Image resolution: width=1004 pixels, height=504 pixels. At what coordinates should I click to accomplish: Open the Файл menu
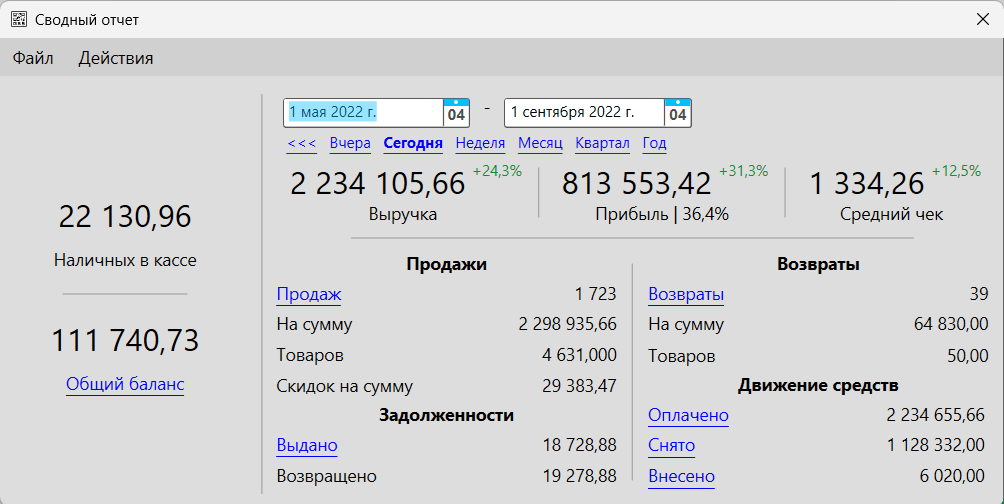33,58
